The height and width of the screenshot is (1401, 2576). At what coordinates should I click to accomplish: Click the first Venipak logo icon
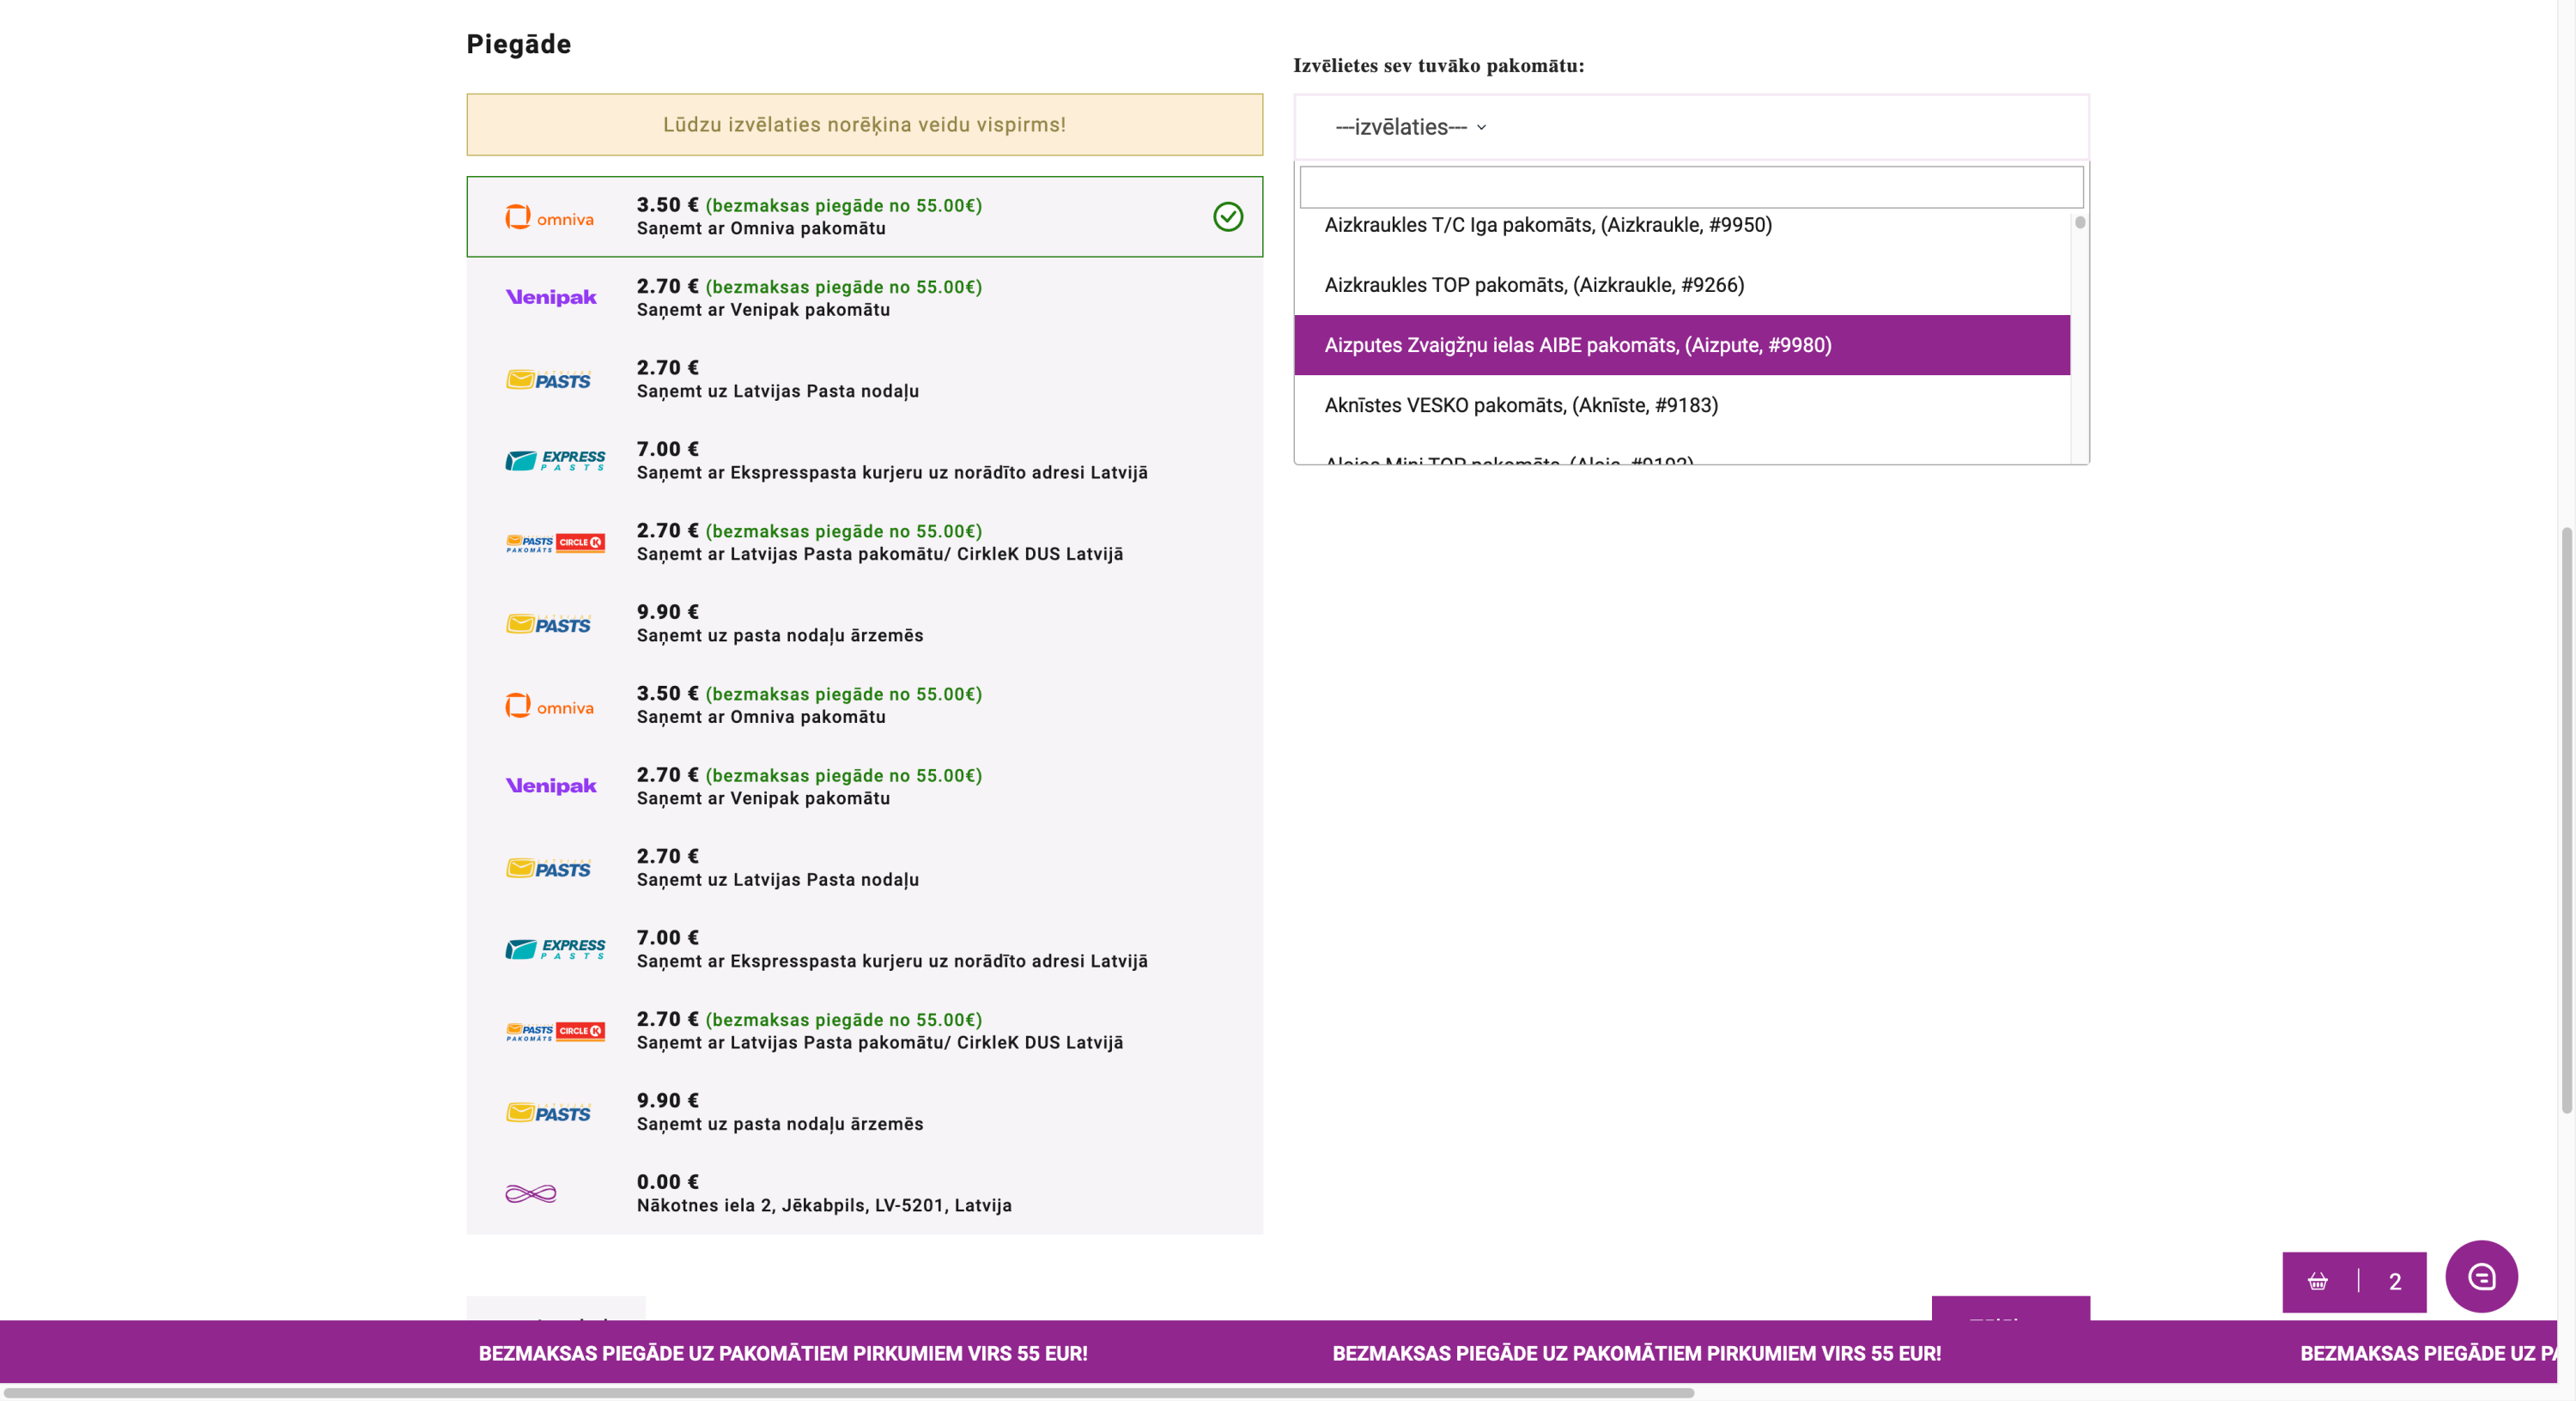pyautogui.click(x=550, y=297)
